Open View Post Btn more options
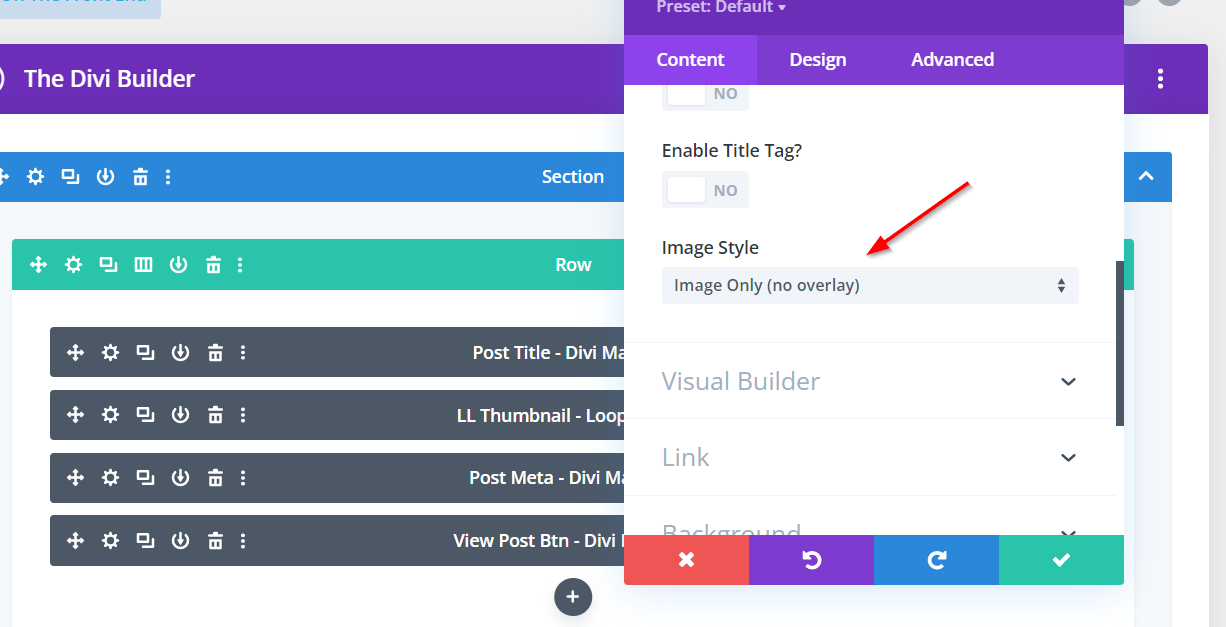 click(243, 541)
